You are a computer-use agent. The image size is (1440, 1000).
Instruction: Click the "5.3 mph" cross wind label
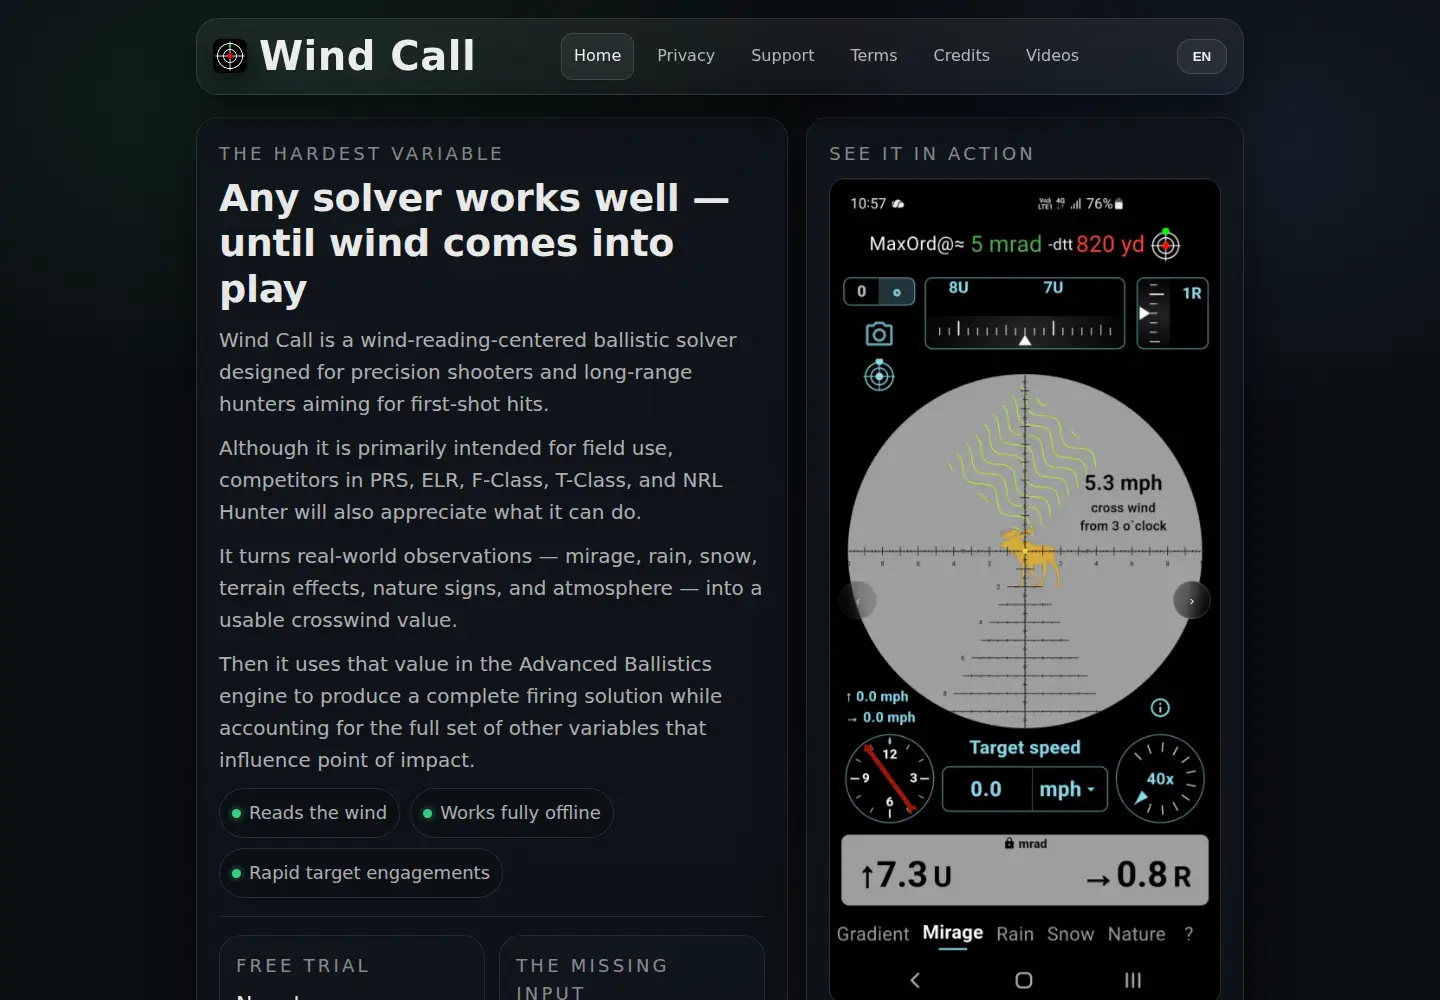click(x=1123, y=483)
